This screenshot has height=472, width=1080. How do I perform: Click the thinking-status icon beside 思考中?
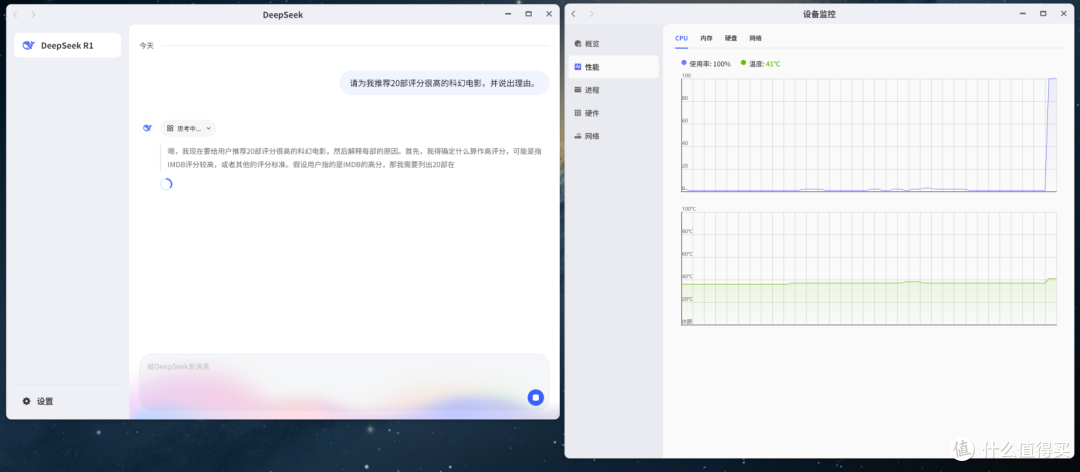170,128
